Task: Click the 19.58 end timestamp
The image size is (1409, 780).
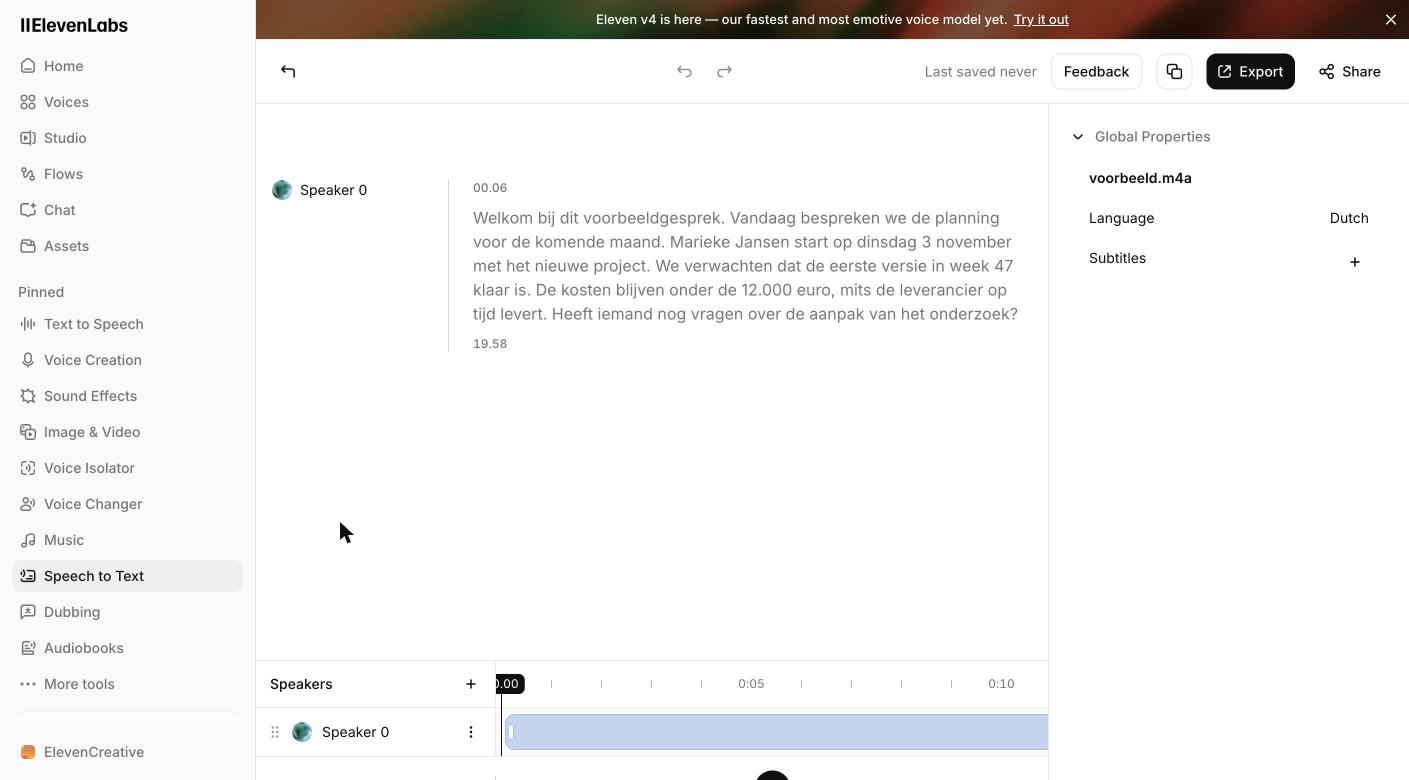Action: point(490,344)
